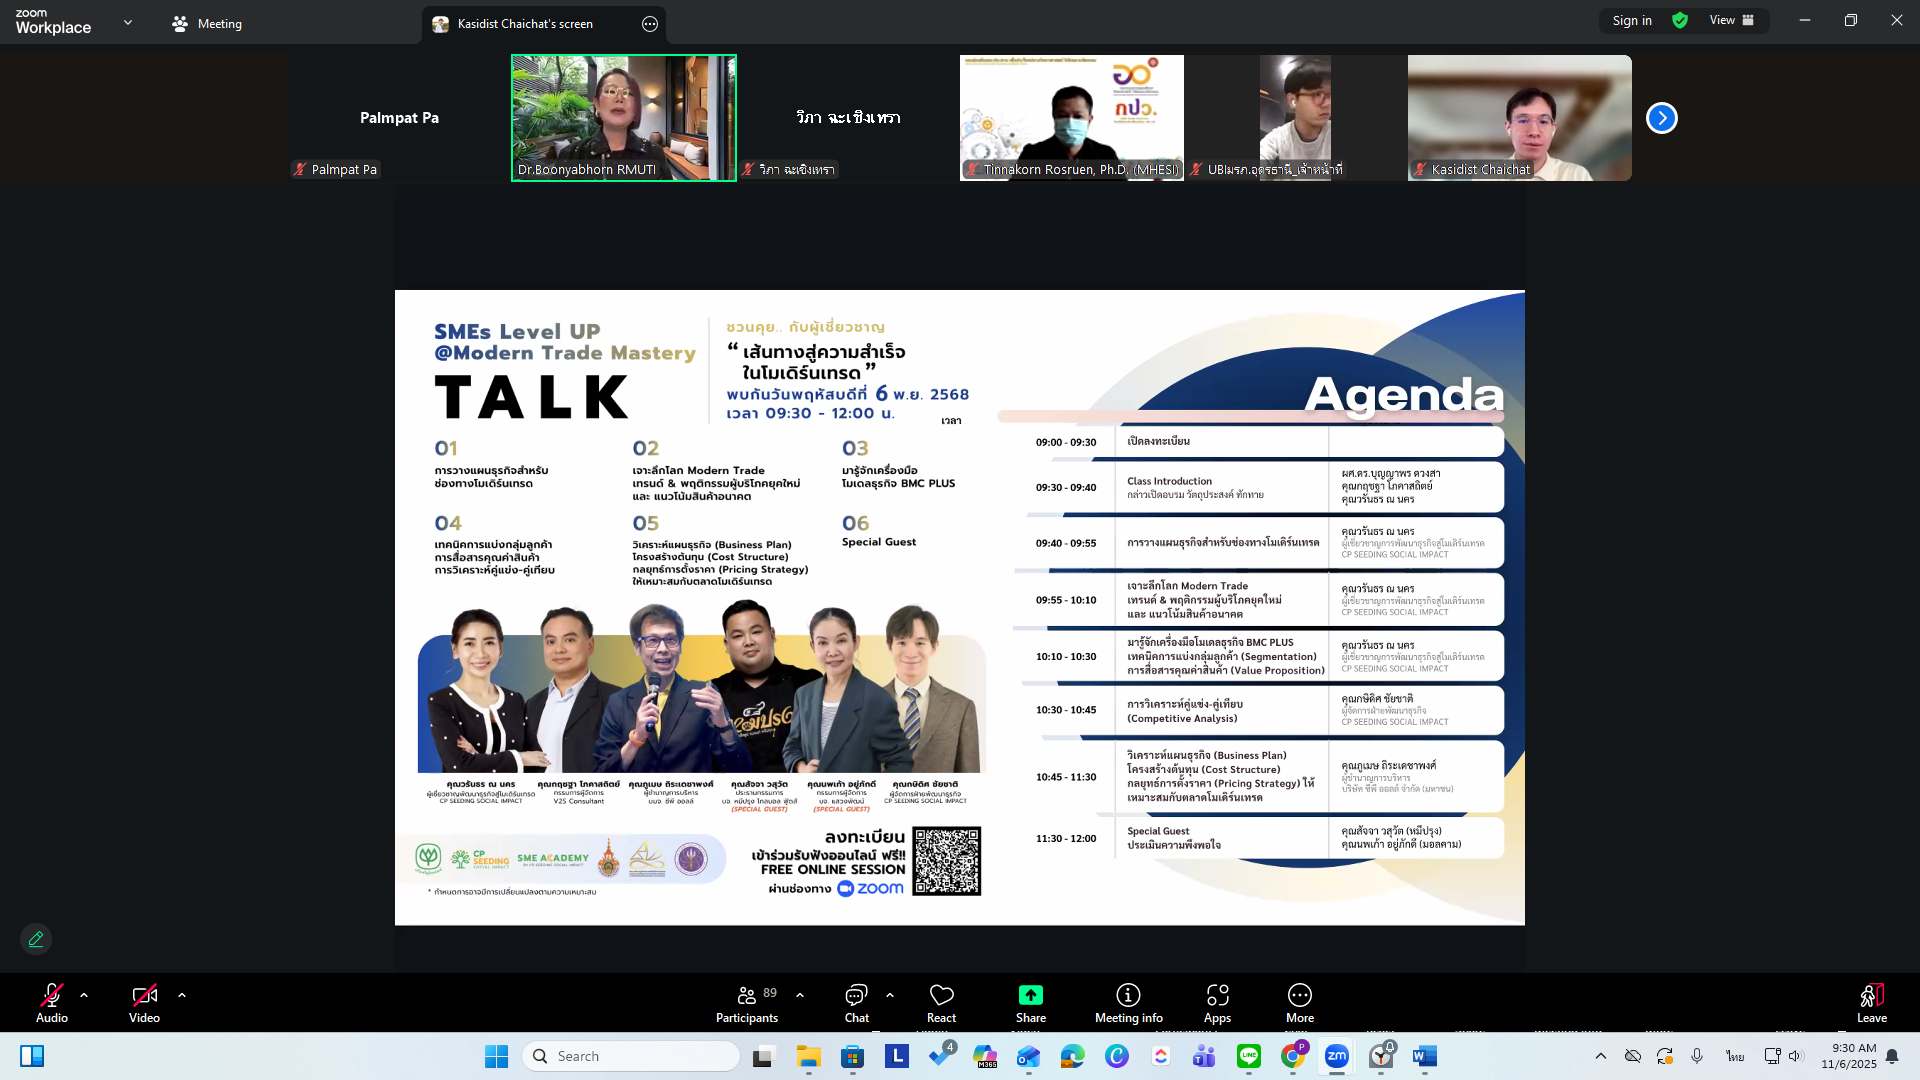The height and width of the screenshot is (1080, 1920).
Task: Select Dr.Boonyabhorn RMUTI video thumbnail
Action: coord(624,117)
